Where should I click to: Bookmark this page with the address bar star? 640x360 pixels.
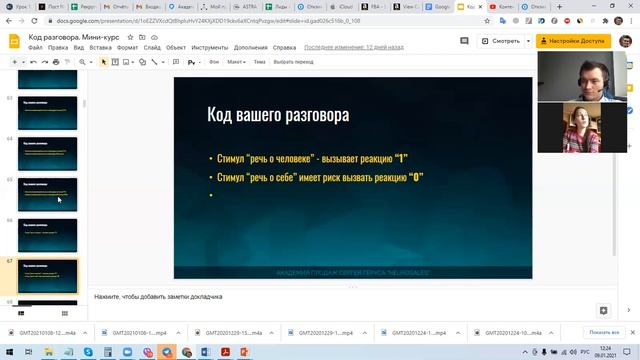[x=487, y=21]
